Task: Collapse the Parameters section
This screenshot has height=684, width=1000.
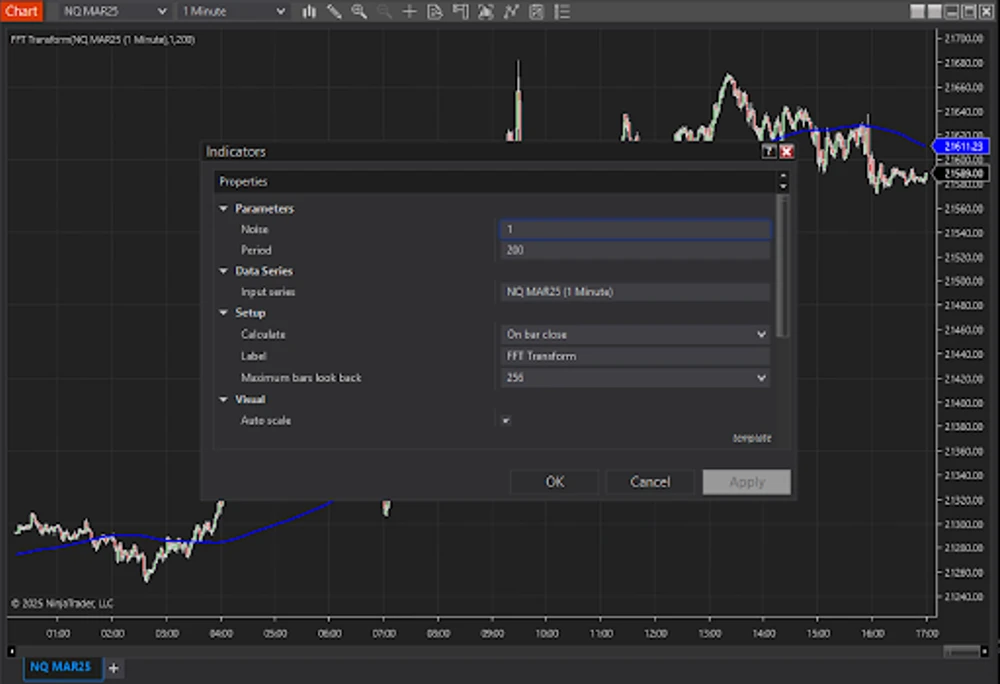Action: (223, 208)
